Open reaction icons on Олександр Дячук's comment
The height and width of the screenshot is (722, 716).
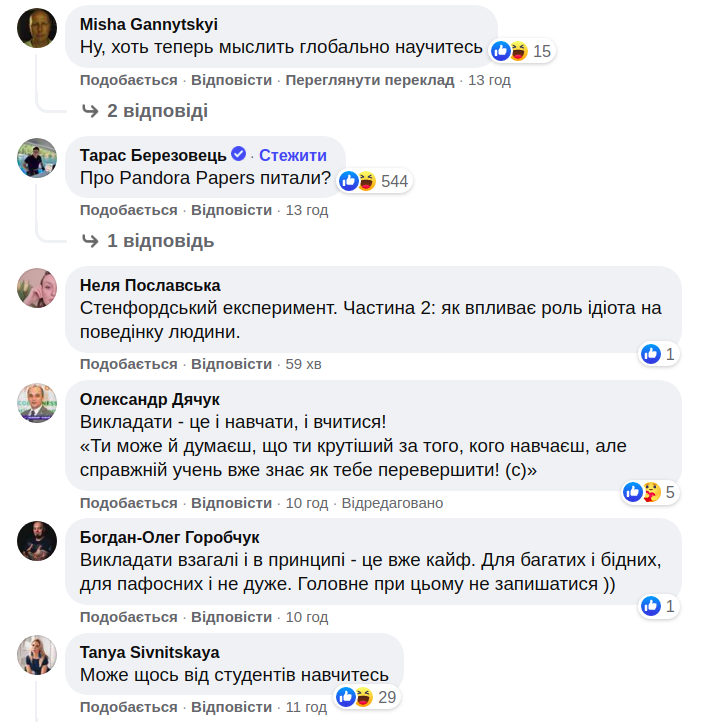coord(643,492)
